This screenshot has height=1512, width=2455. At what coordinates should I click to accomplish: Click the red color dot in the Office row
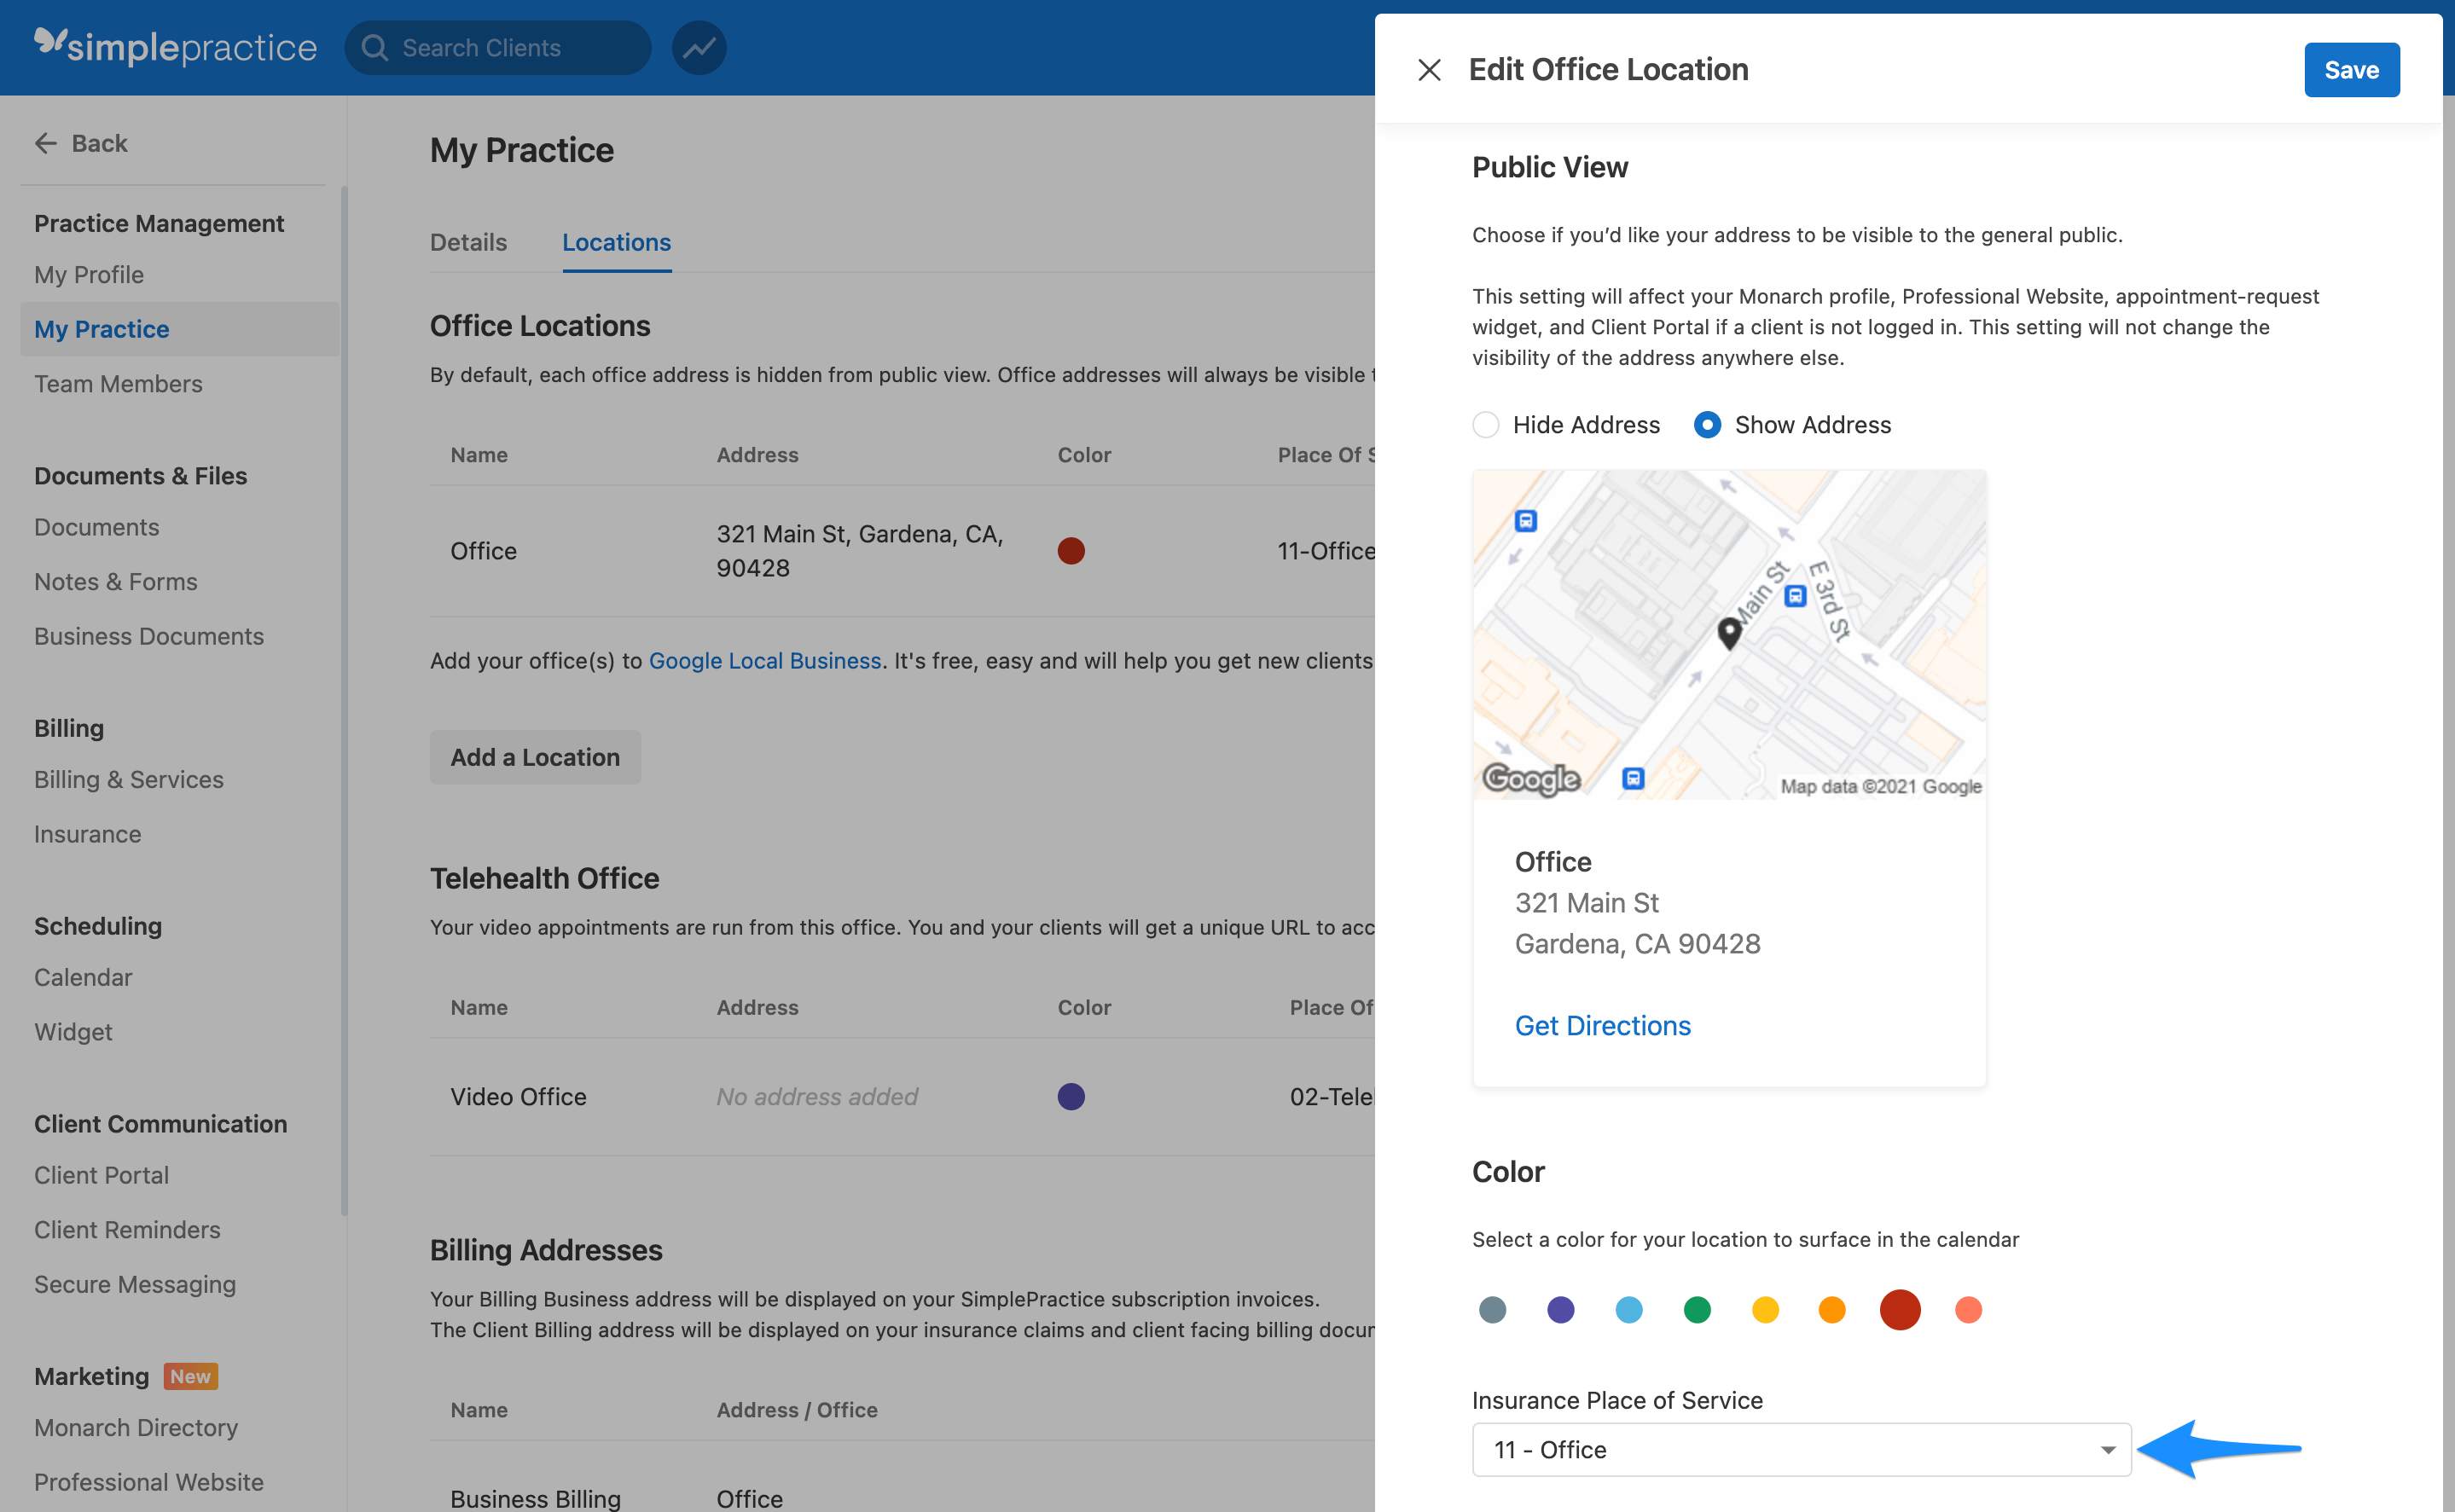(1071, 550)
